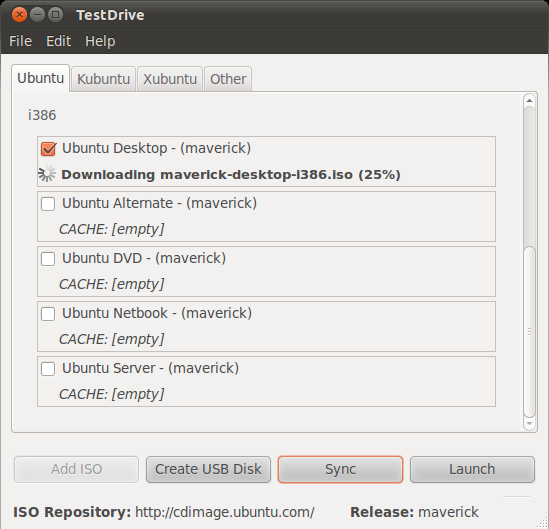
Task: Click the Ubuntu DVD - (maverick) label
Action: [144, 258]
